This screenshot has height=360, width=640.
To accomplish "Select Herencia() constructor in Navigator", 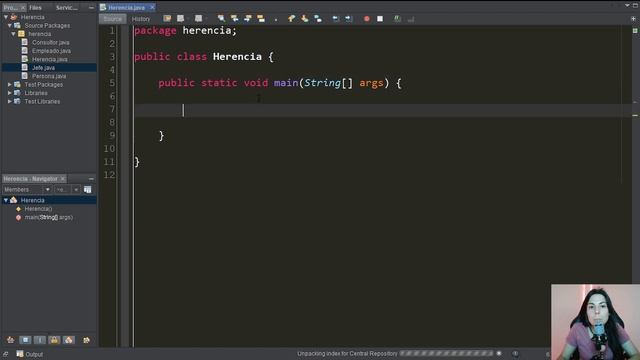I will coord(38,209).
